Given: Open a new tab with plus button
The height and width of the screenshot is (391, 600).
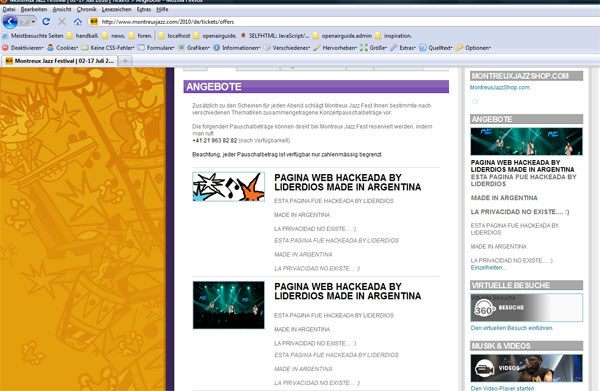Looking at the screenshot, I should click(125, 60).
